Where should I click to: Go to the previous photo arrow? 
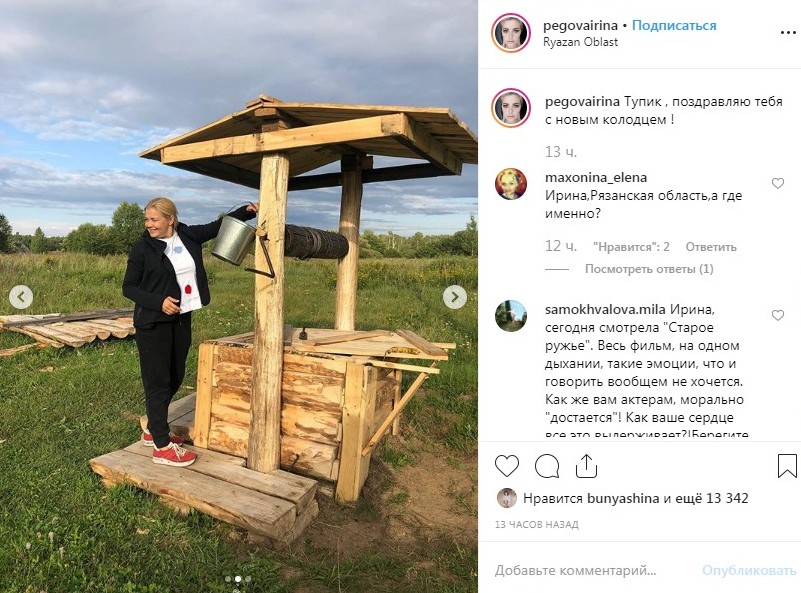click(x=21, y=297)
